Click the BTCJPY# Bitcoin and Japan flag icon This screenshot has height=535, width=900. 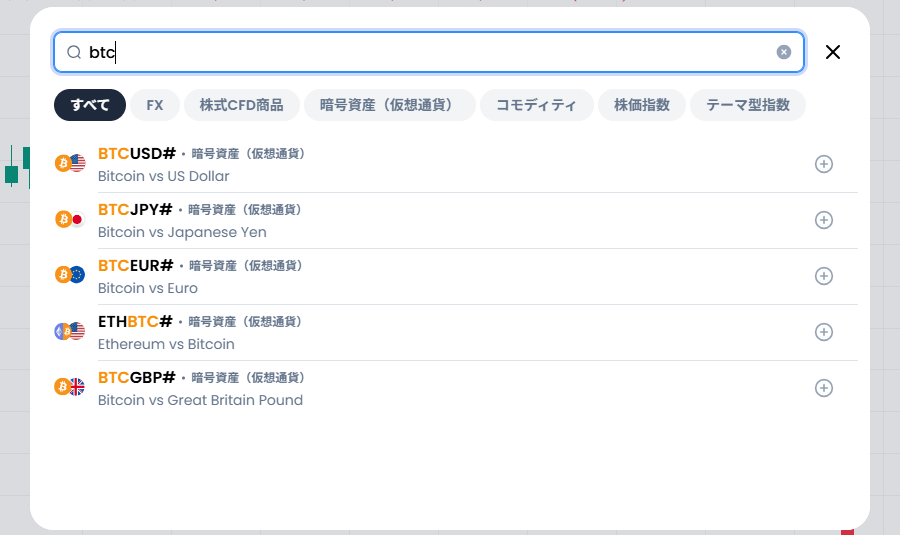[x=70, y=219]
